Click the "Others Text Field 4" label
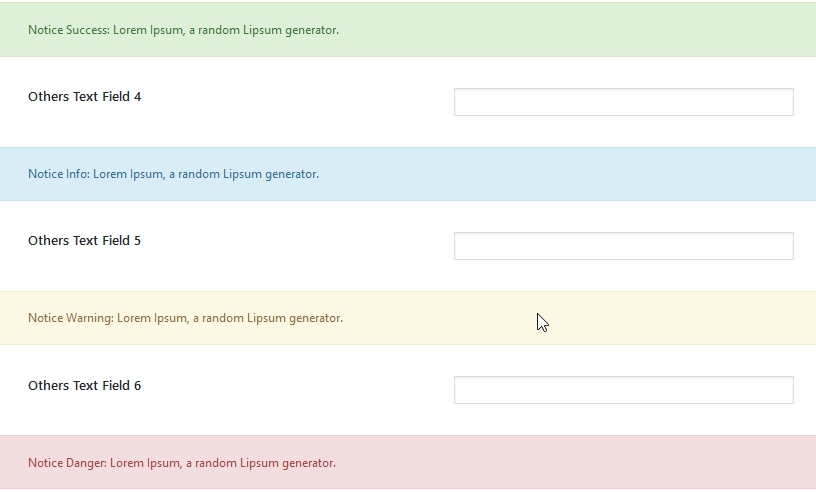This screenshot has width=816, height=492. coord(85,97)
